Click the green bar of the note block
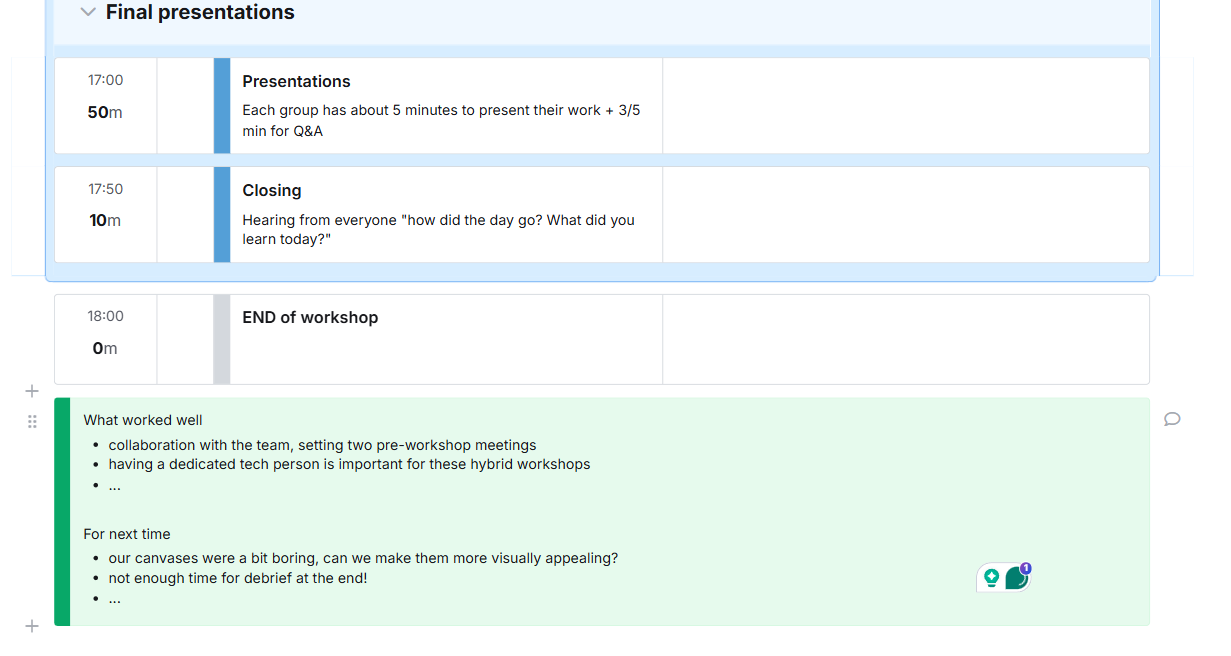 tap(62, 511)
